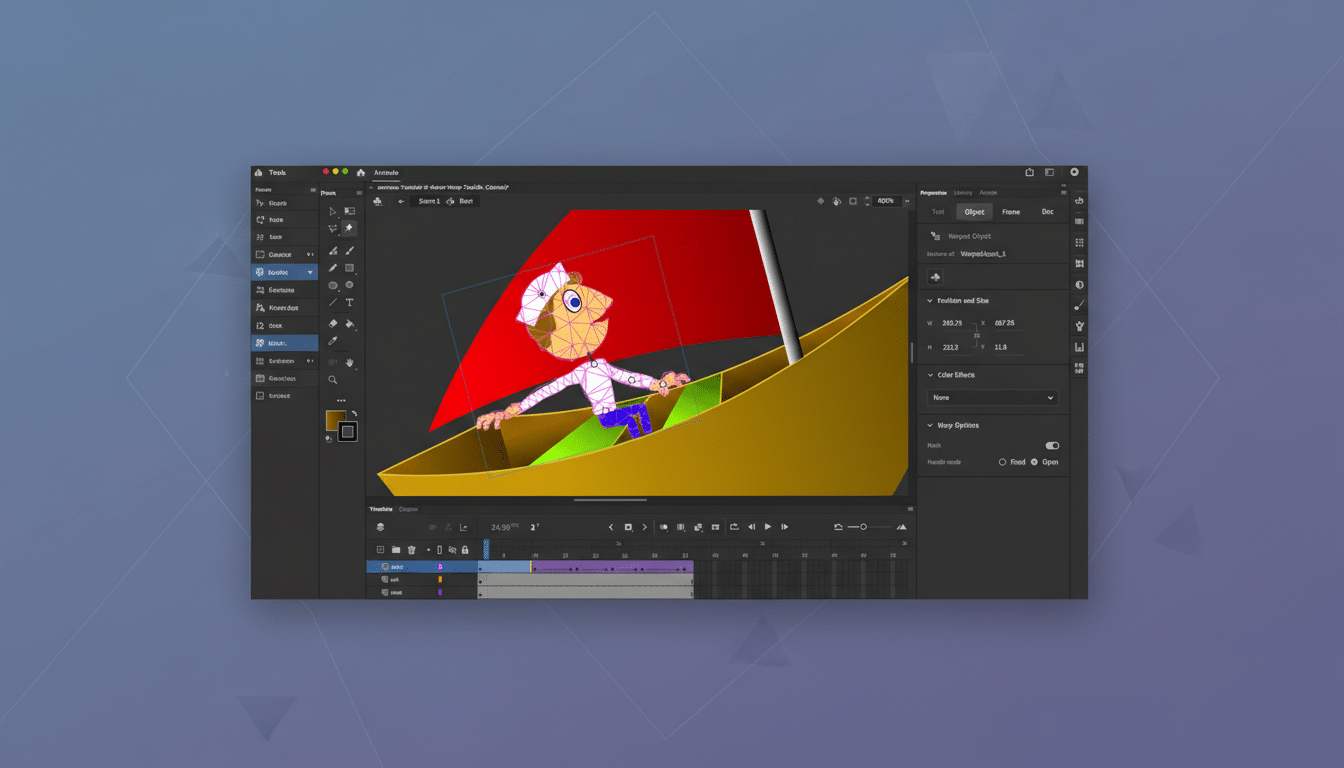Open the Output tab beside Timeline

(x=408, y=508)
